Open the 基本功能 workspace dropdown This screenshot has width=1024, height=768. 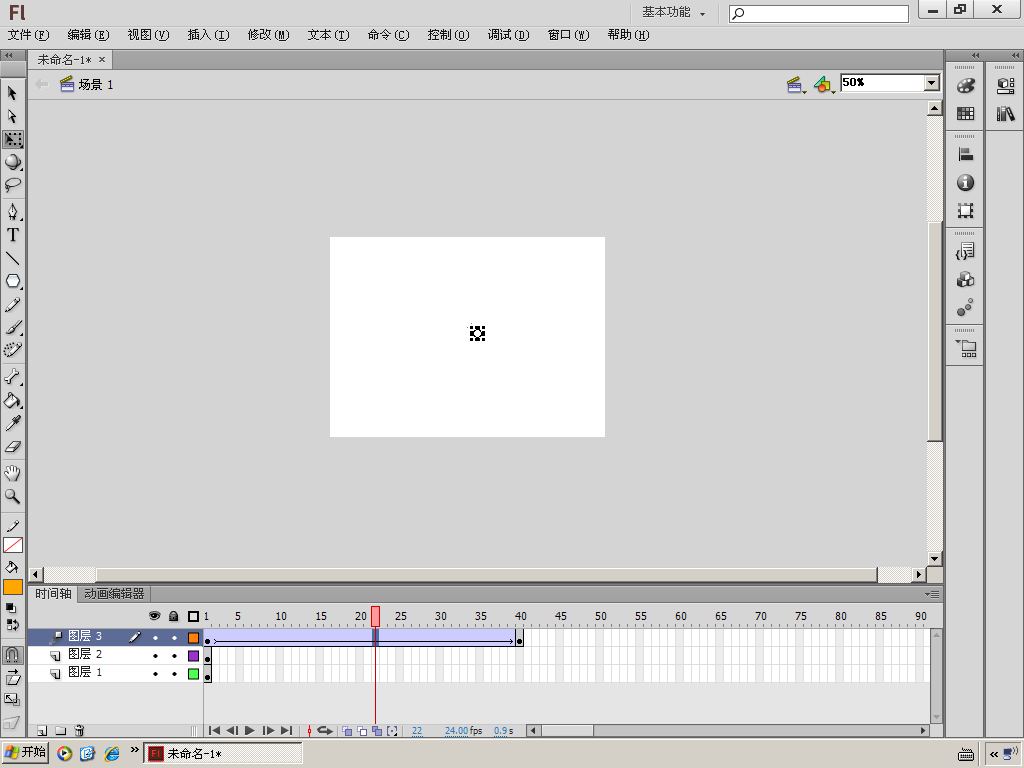click(673, 13)
